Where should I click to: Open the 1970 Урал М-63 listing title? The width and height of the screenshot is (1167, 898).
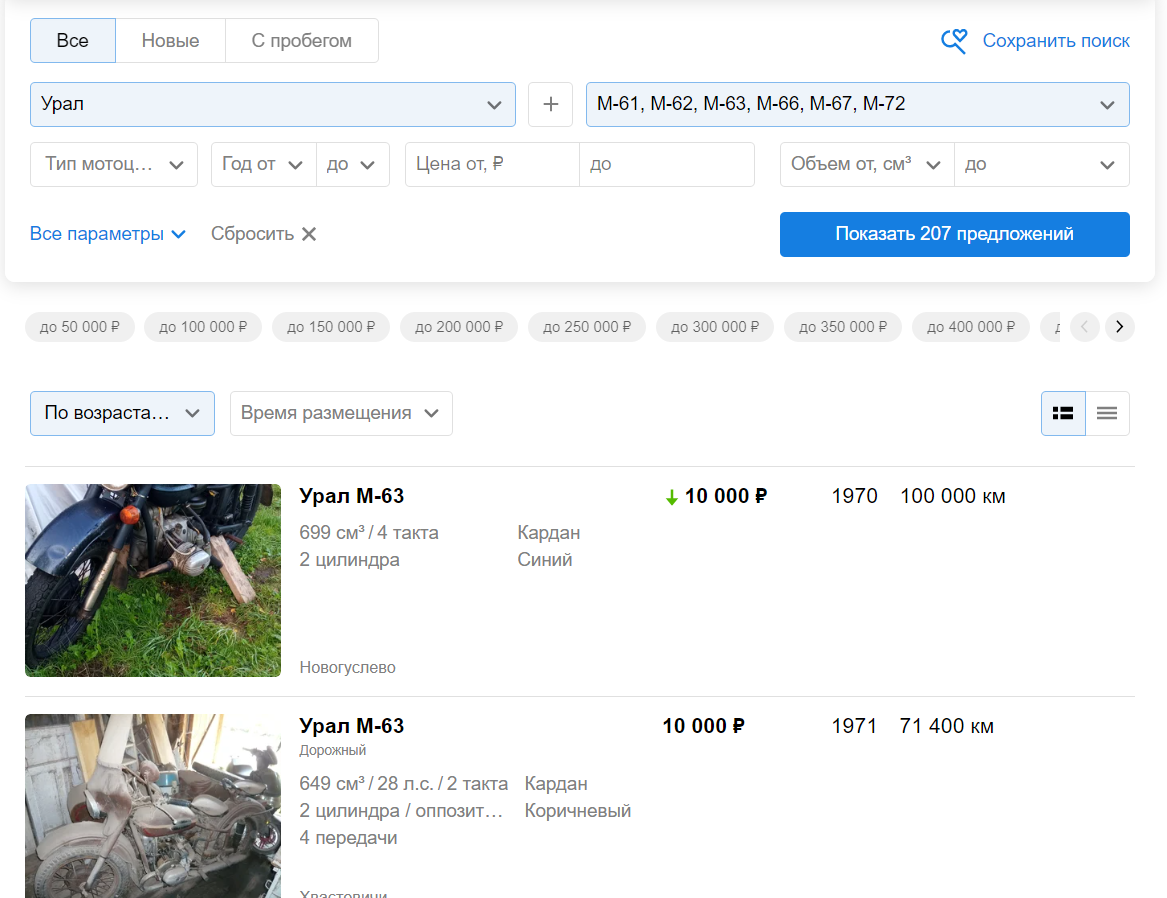pyautogui.click(x=351, y=496)
